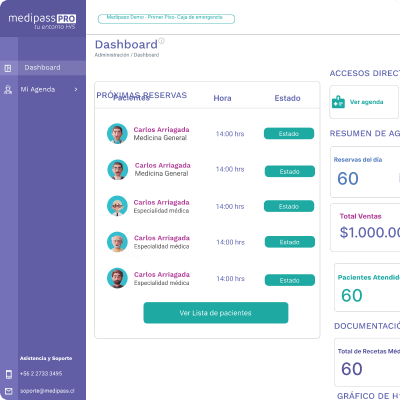Image resolution: width=400 pixels, height=400 pixels.
Task: Open the medipass PRO logo
Action: tap(42, 21)
